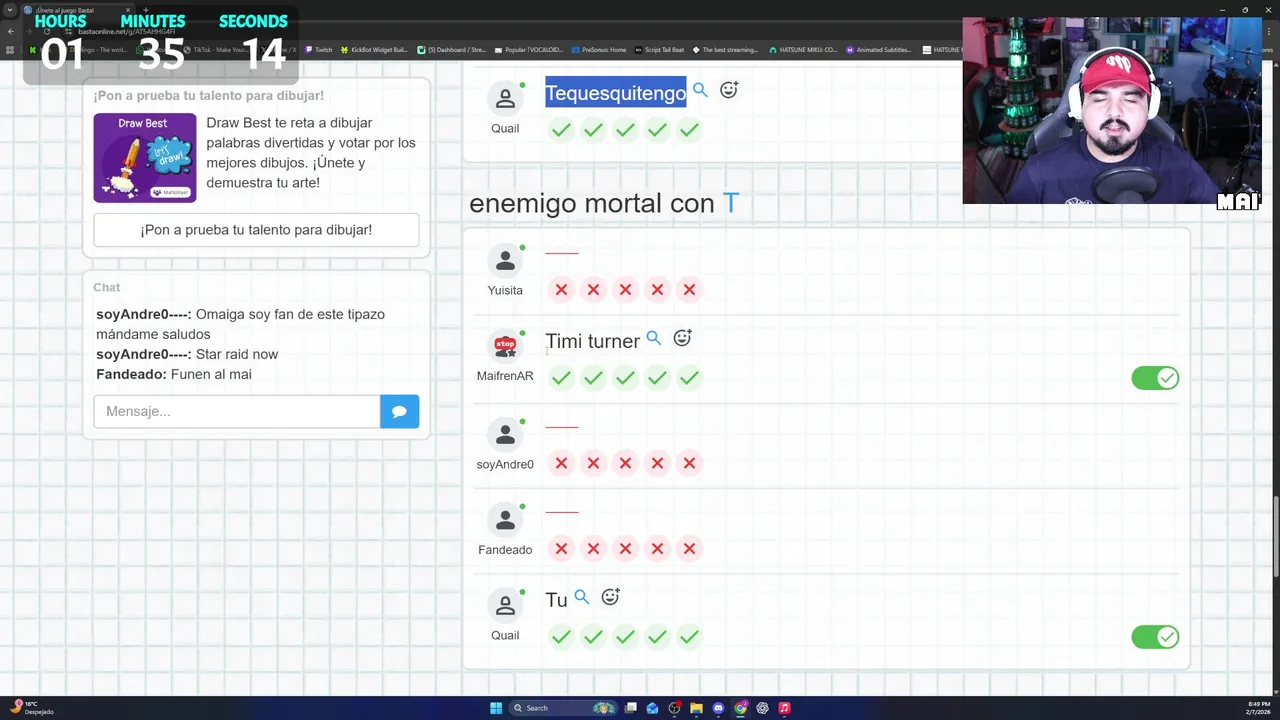Click the Mensaje chat input field

pyautogui.click(x=237, y=411)
